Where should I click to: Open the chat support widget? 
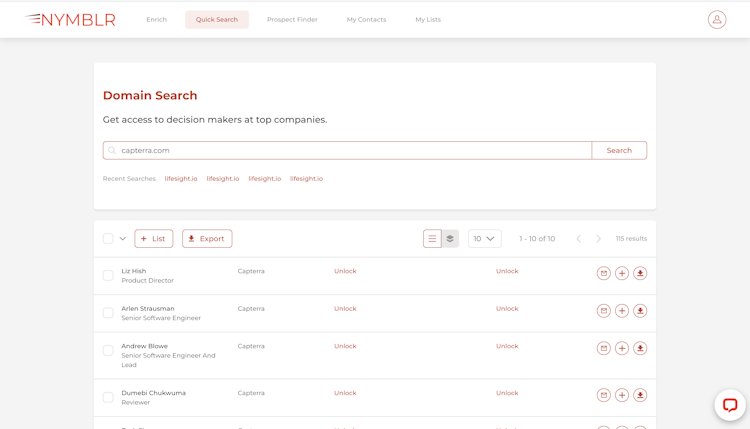pyautogui.click(x=730, y=405)
